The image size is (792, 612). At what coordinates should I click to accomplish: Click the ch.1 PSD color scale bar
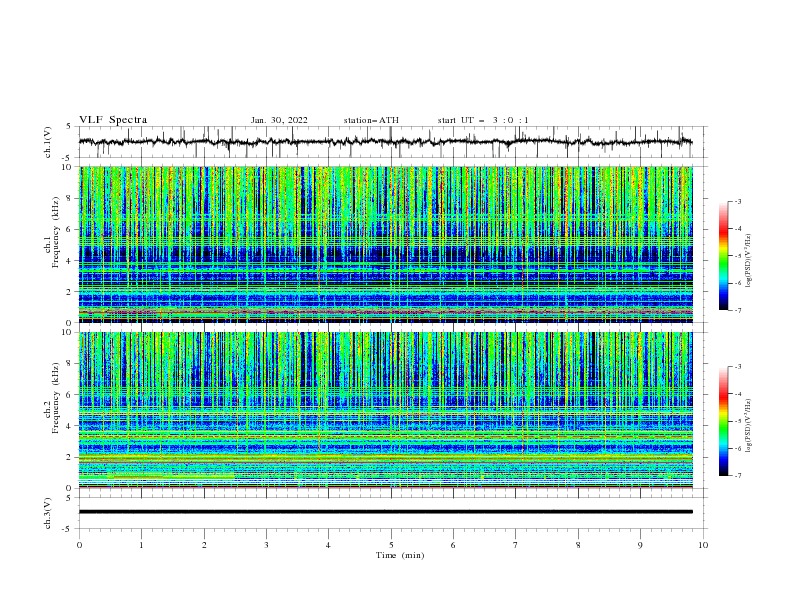click(724, 256)
